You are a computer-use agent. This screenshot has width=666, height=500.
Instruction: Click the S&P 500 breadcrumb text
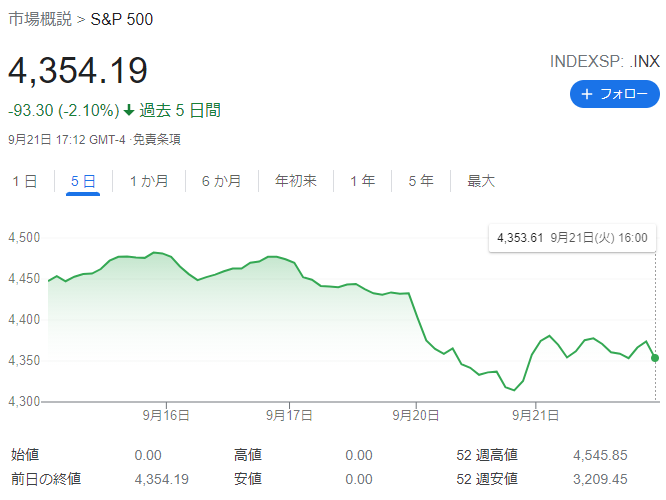tap(122, 19)
